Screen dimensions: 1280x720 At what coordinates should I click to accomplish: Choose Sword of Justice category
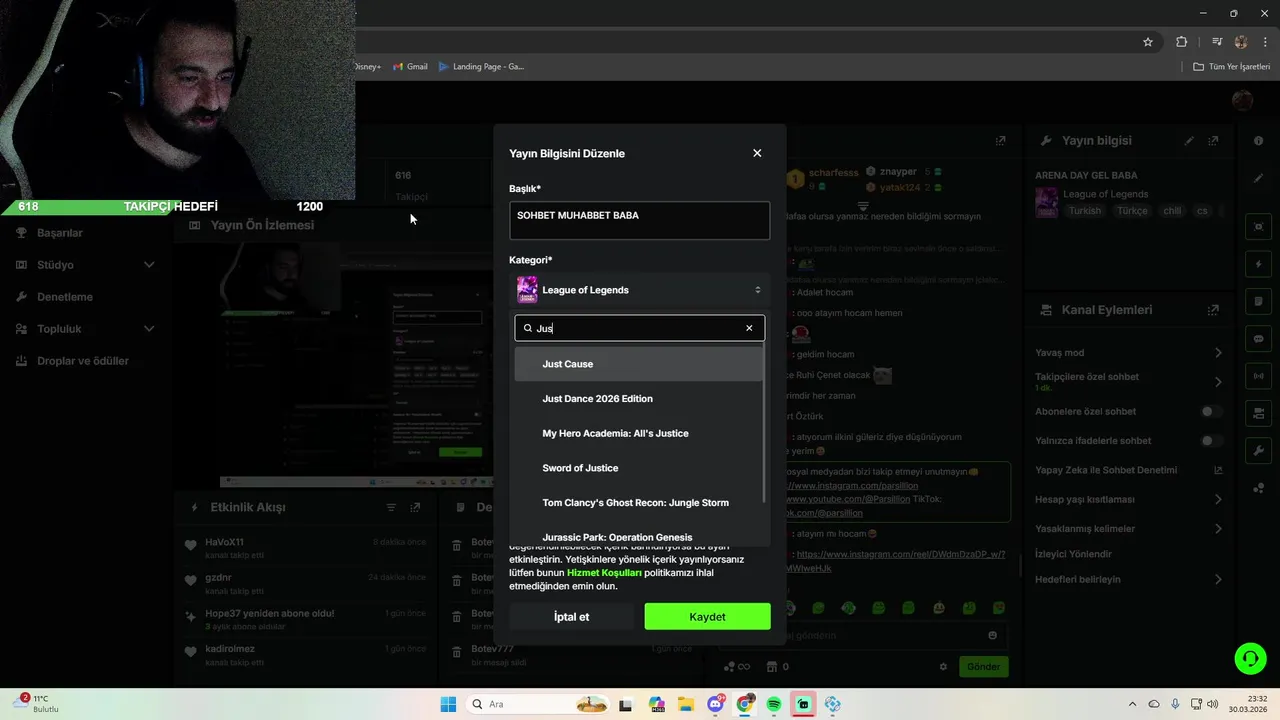point(638,468)
